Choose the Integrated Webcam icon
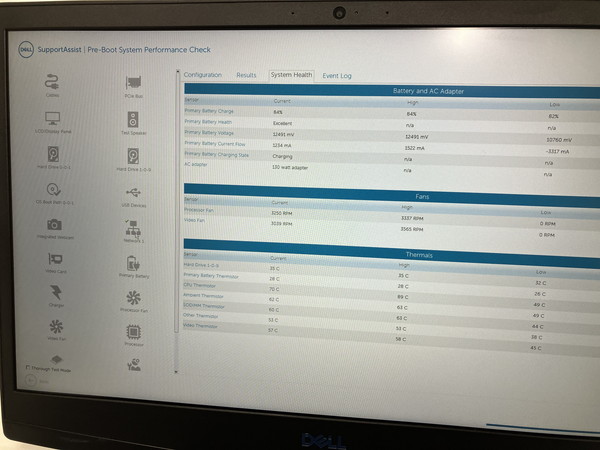Image resolution: width=600 pixels, height=450 pixels. coord(54,225)
